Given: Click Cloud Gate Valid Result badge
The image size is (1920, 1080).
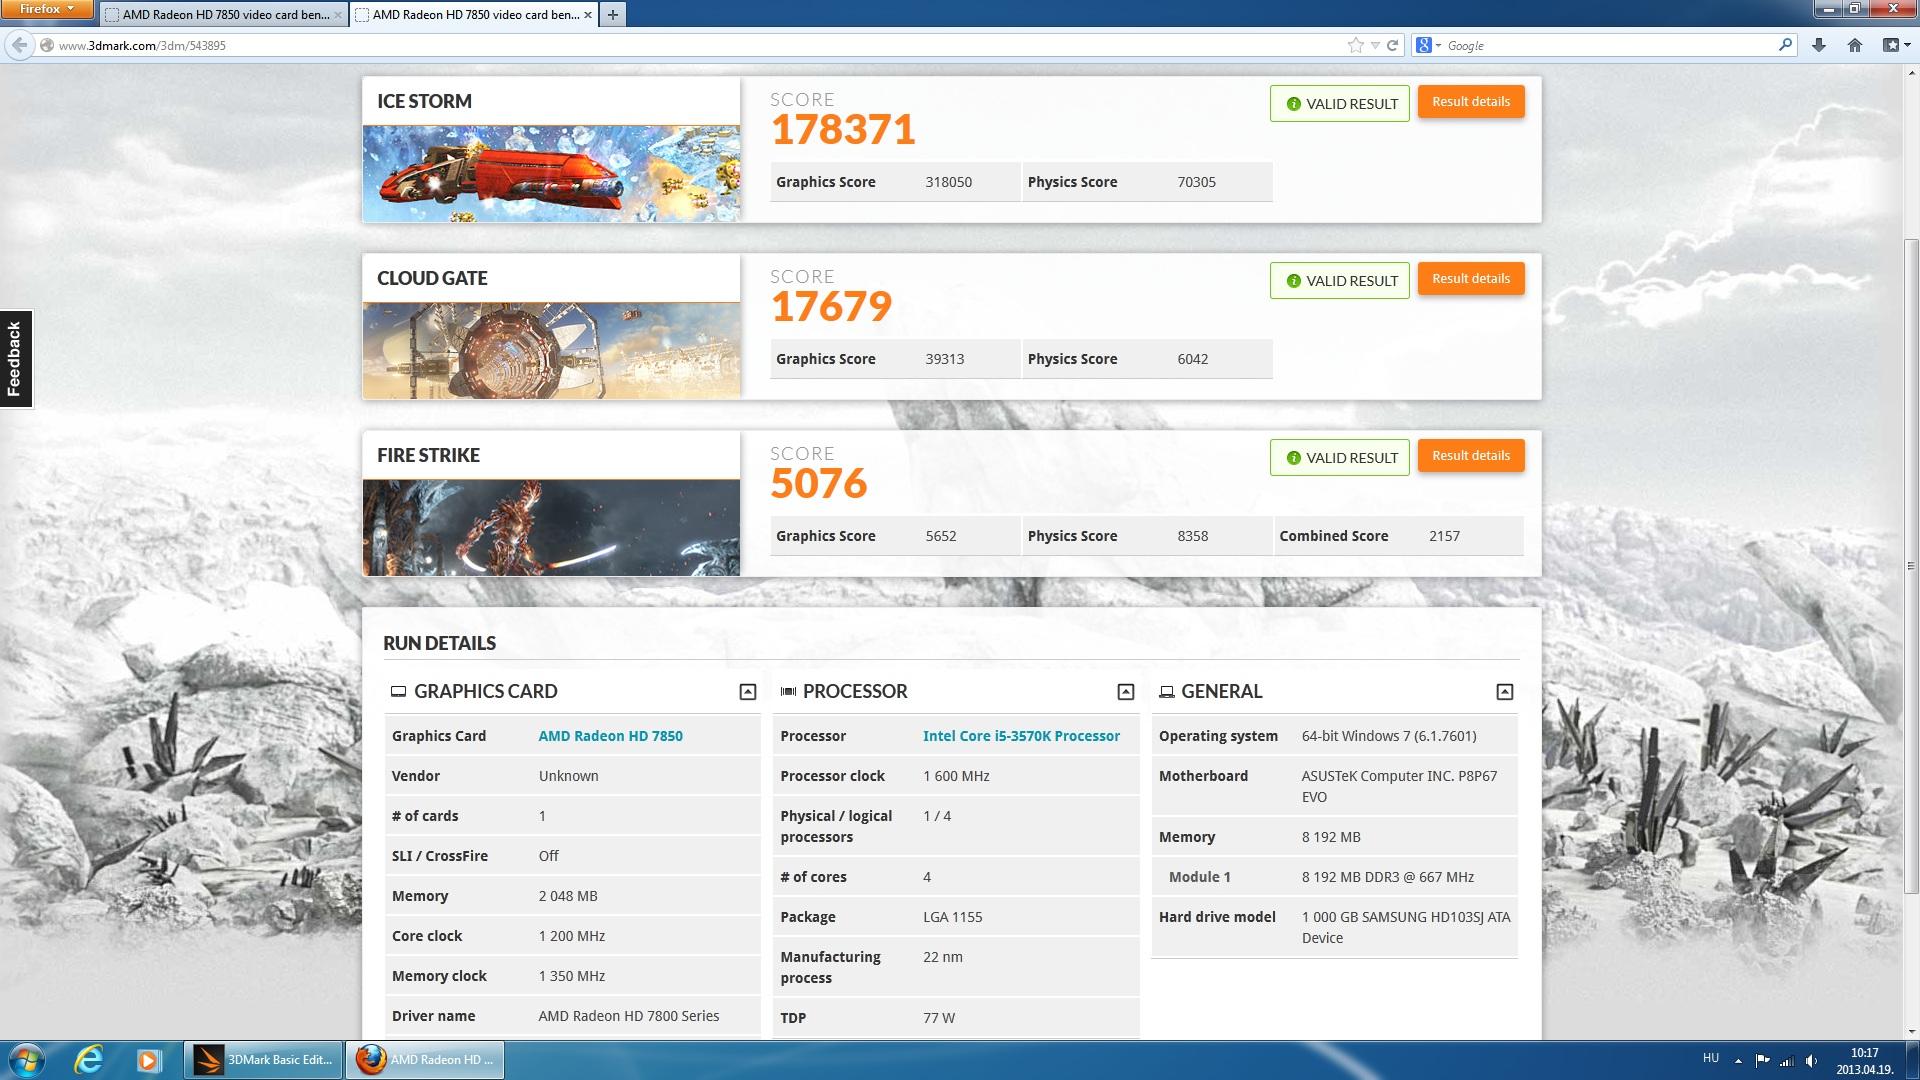Looking at the screenshot, I should [1340, 281].
